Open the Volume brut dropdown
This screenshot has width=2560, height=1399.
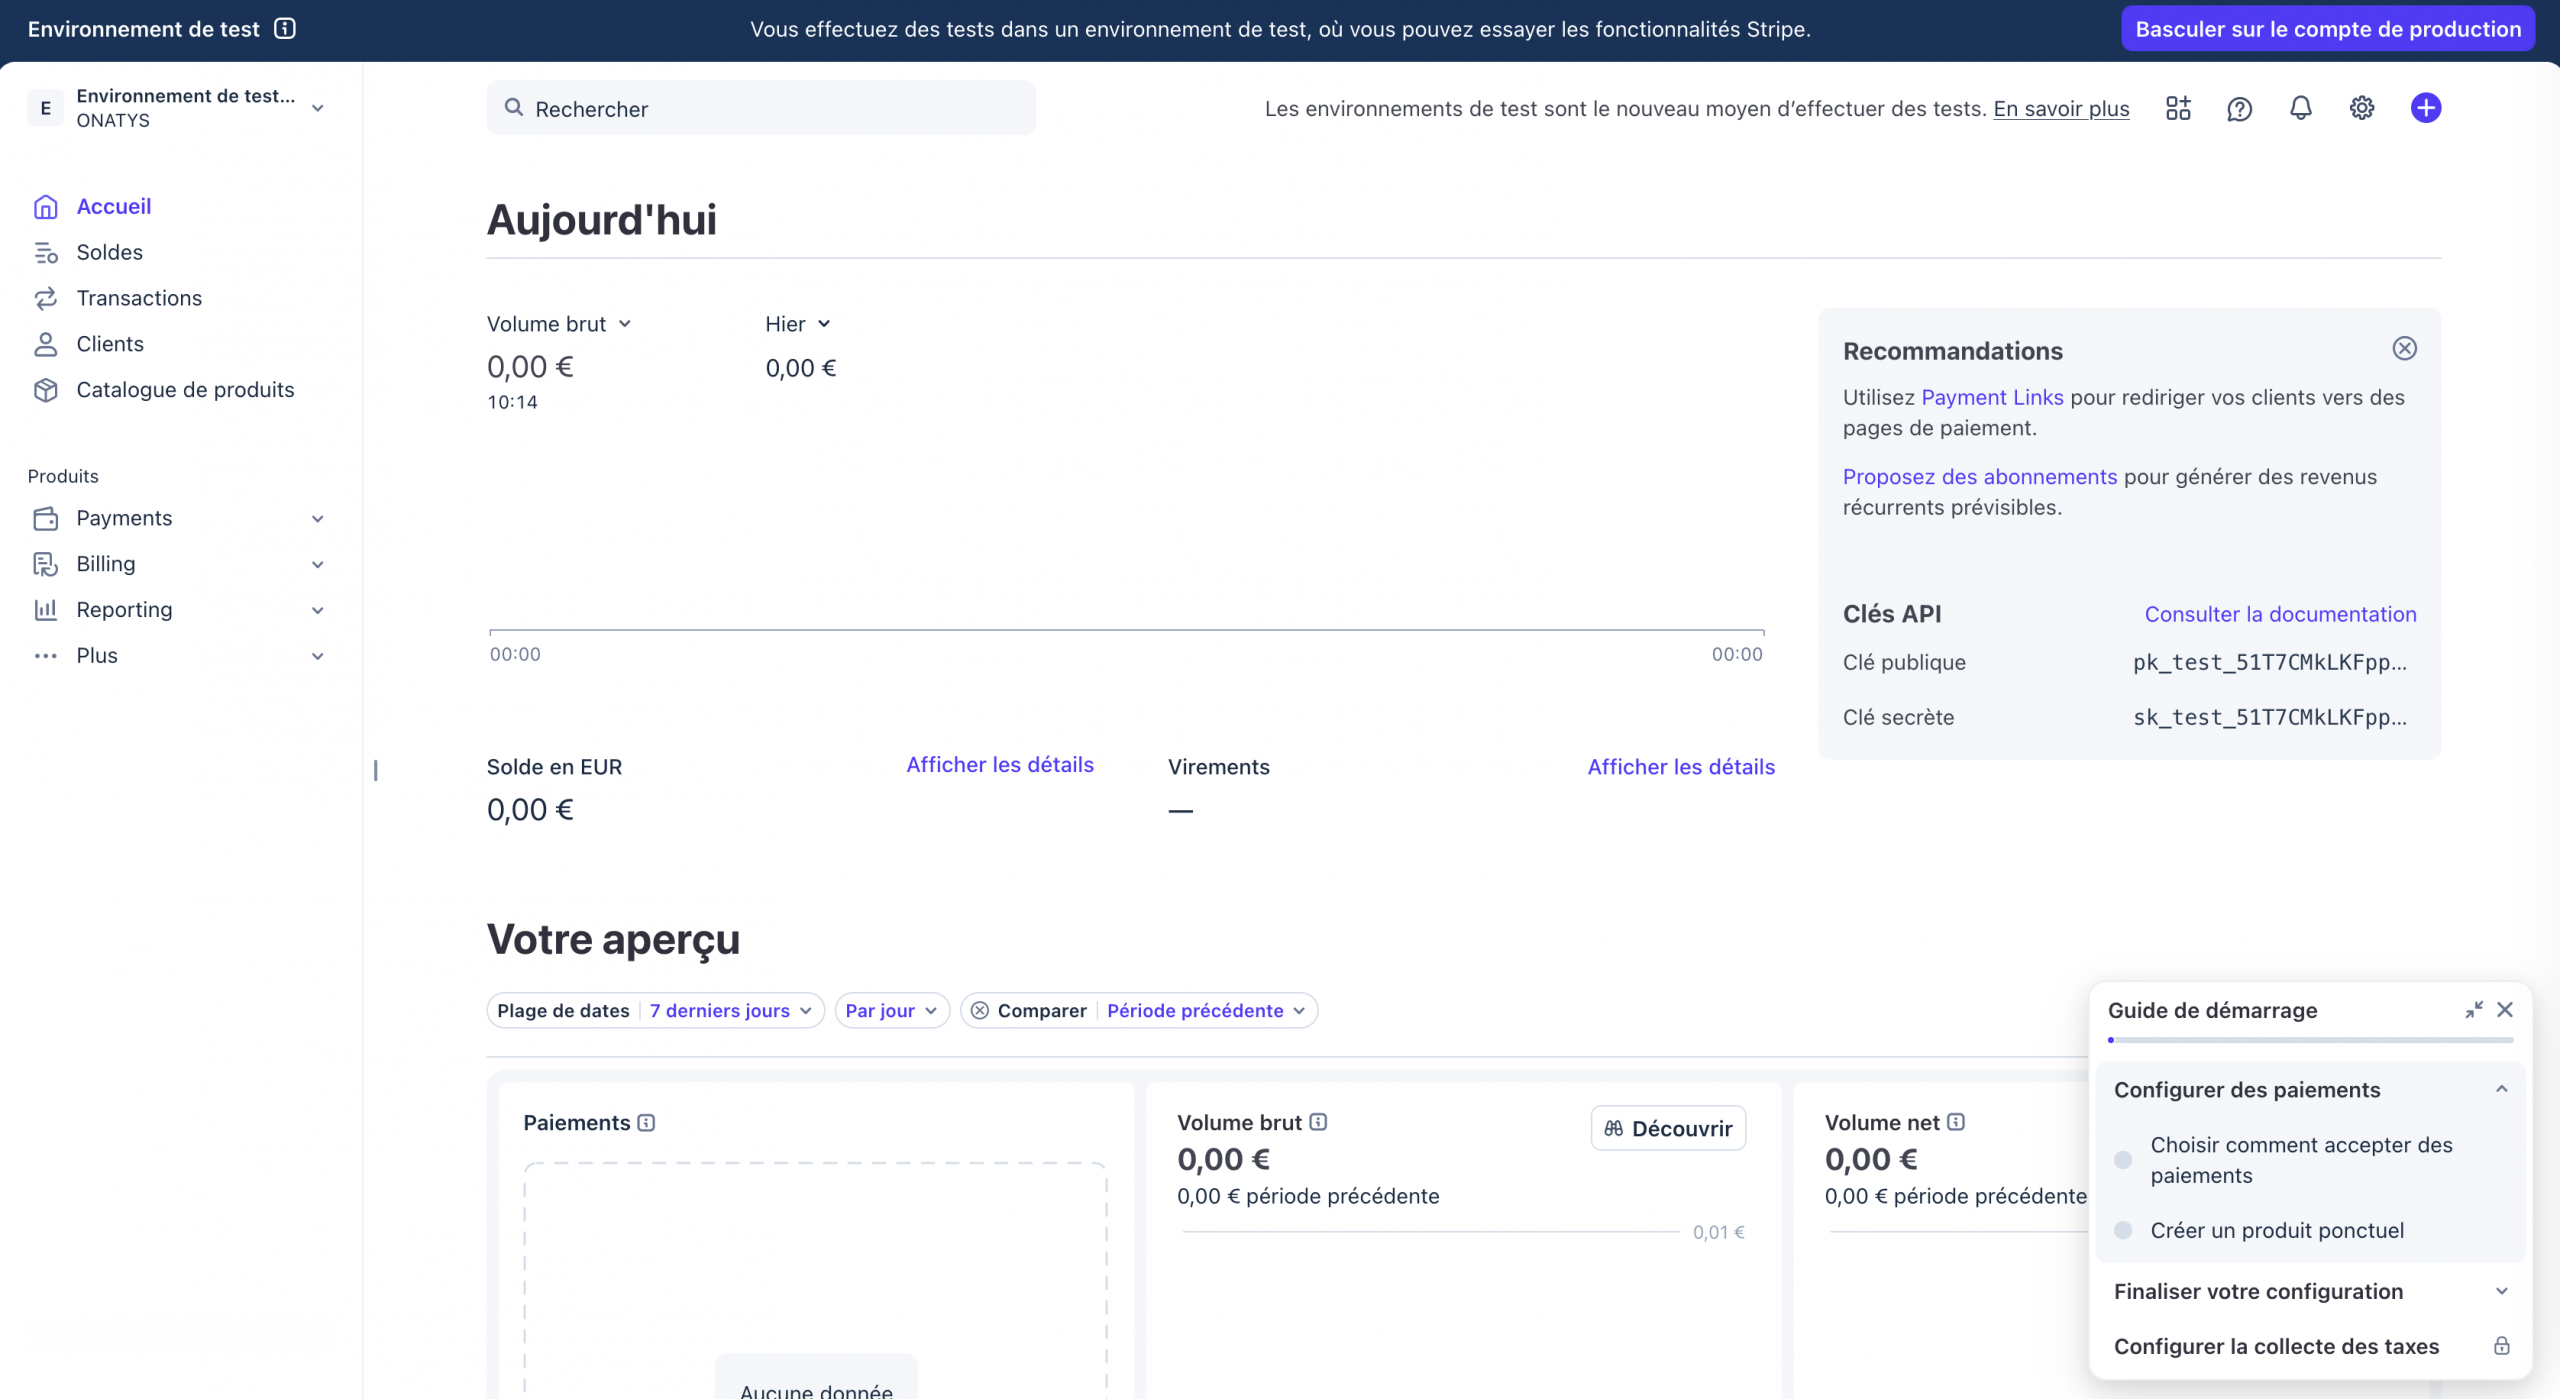tap(558, 324)
